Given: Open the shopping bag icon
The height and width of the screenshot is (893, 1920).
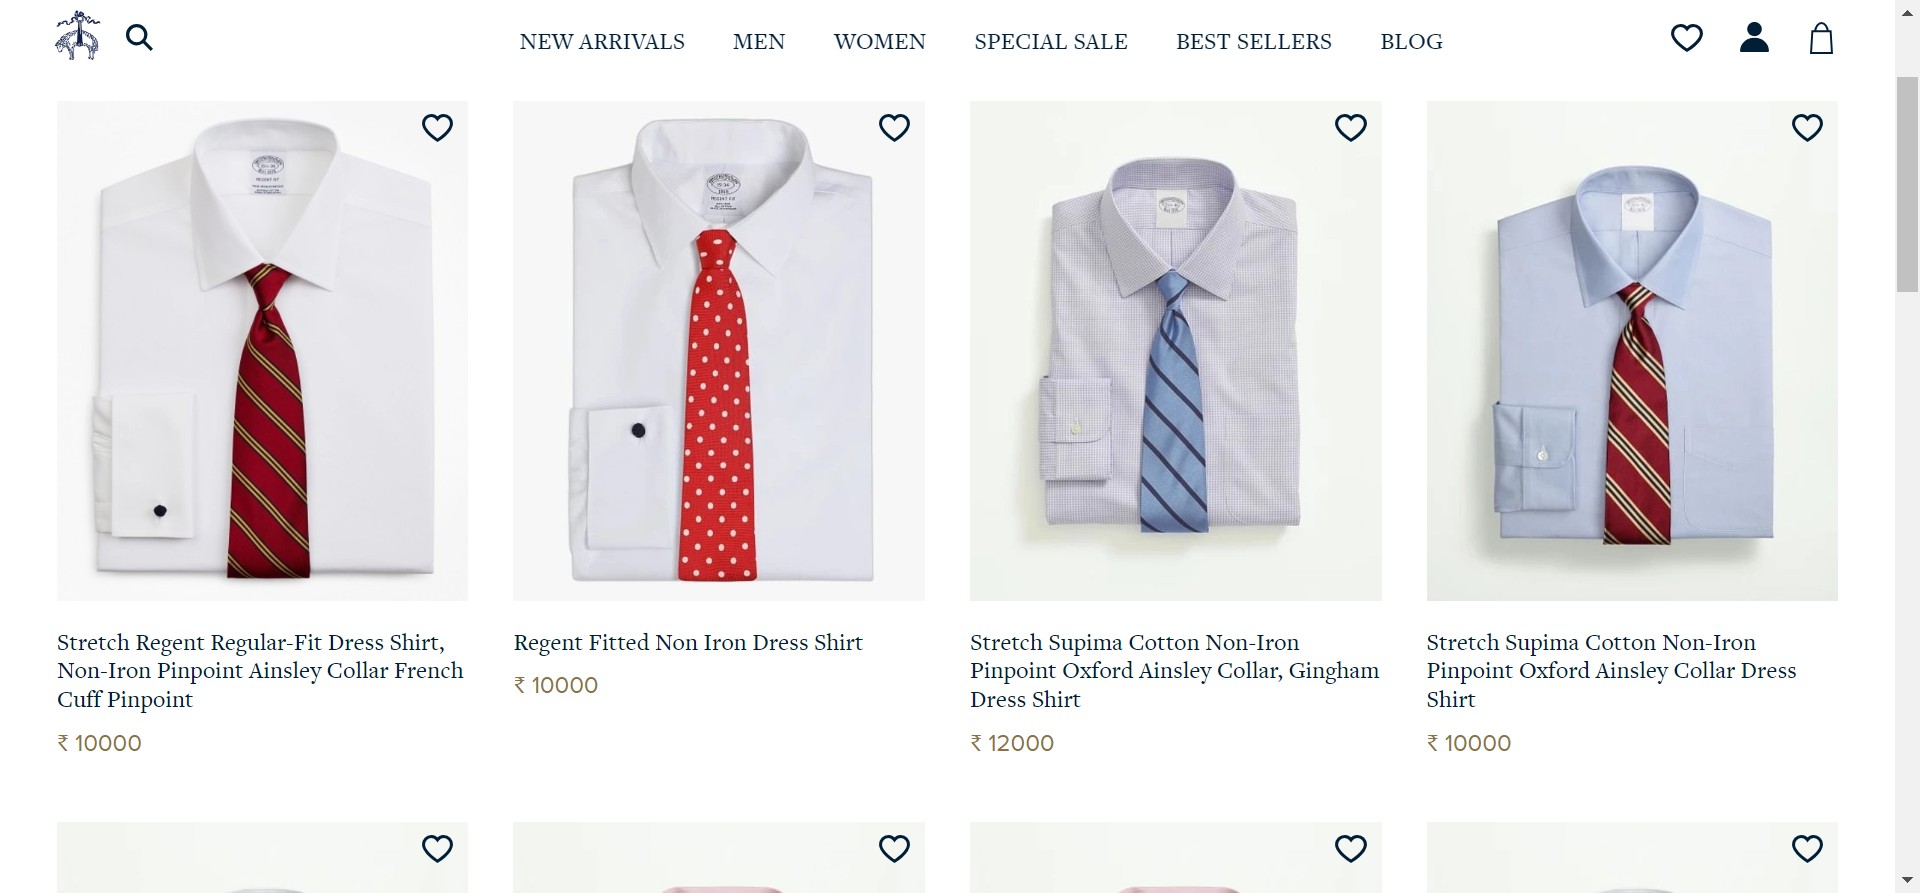Looking at the screenshot, I should pyautogui.click(x=1821, y=39).
